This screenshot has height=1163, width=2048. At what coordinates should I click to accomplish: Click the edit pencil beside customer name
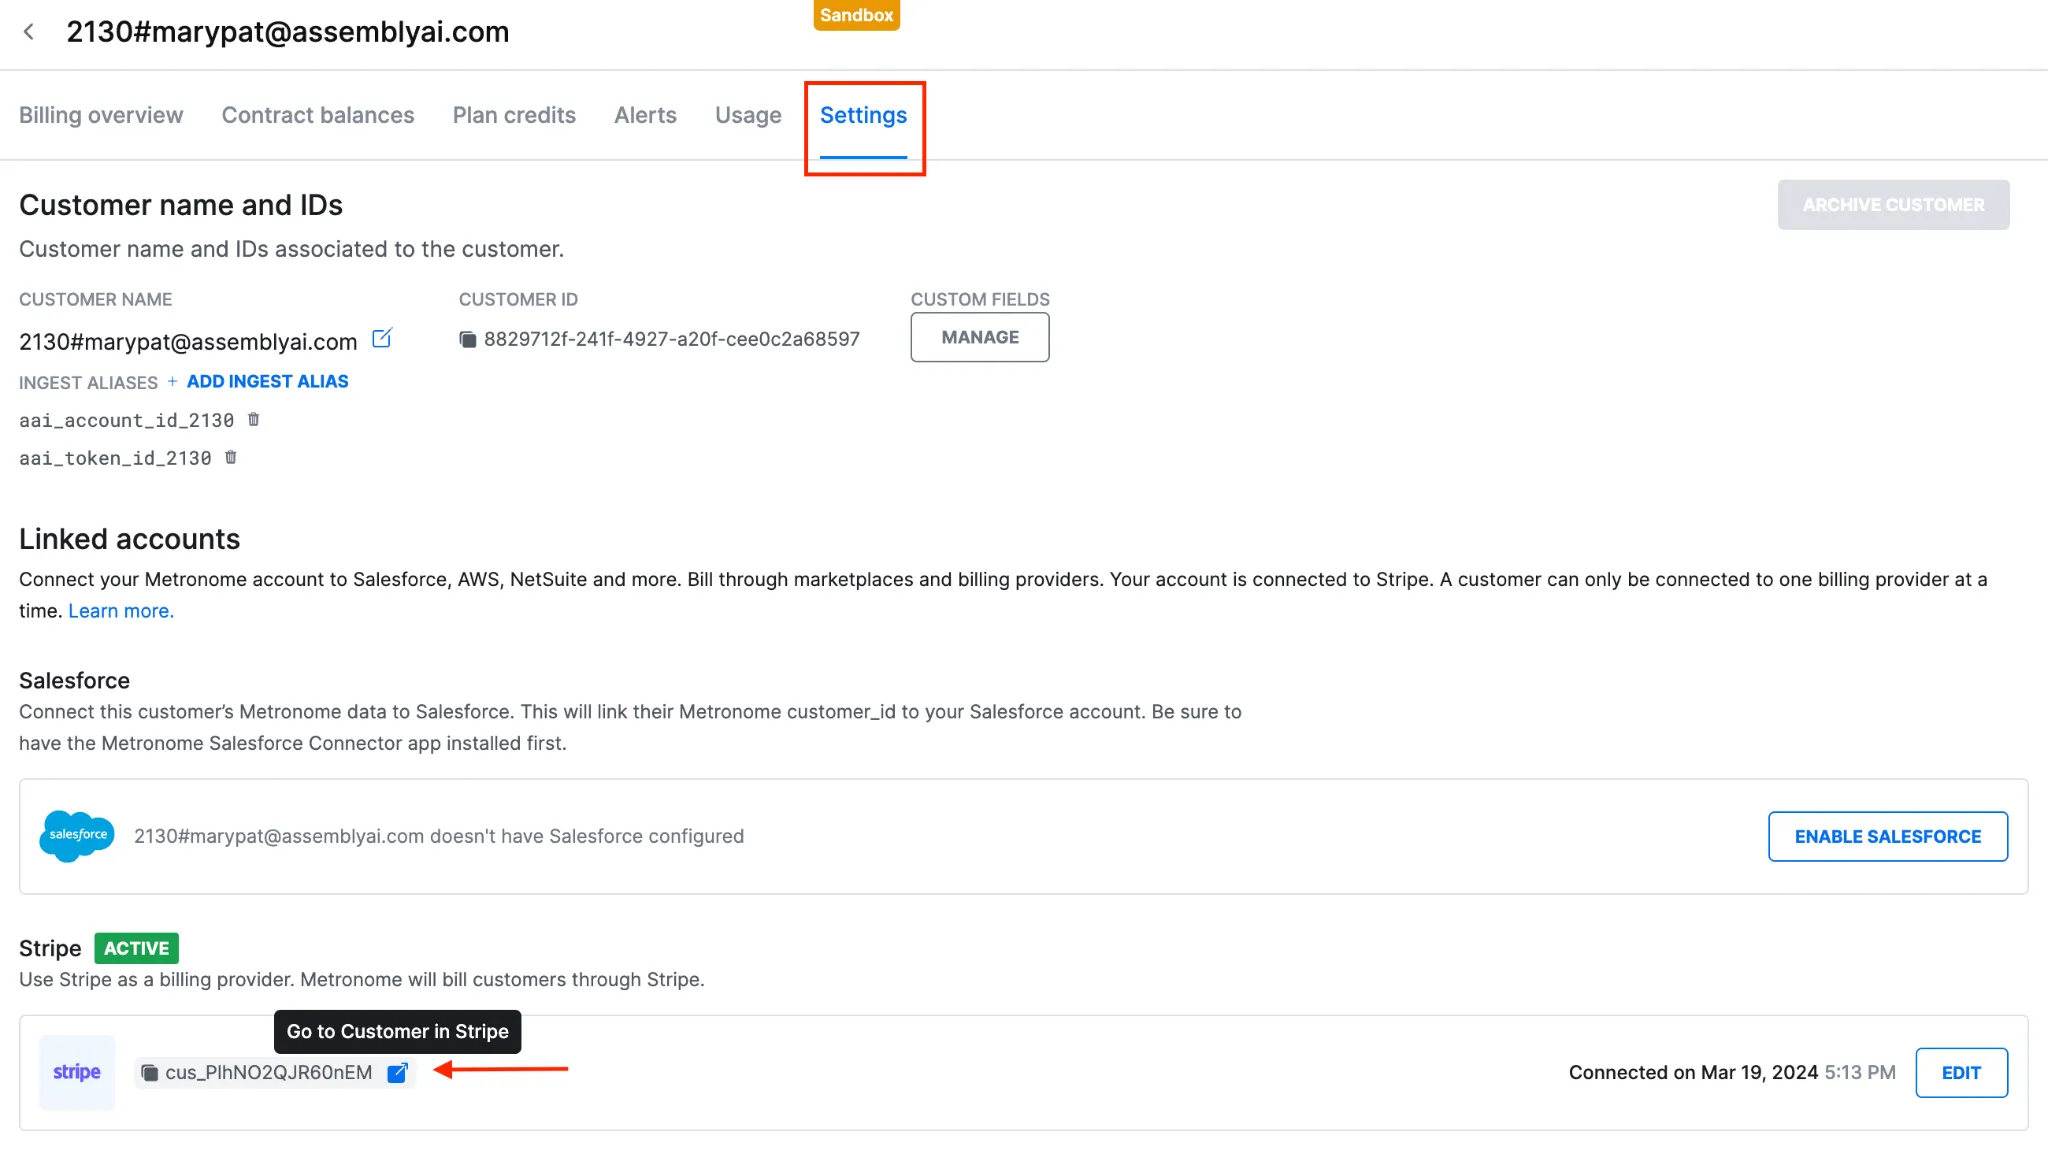coord(382,339)
